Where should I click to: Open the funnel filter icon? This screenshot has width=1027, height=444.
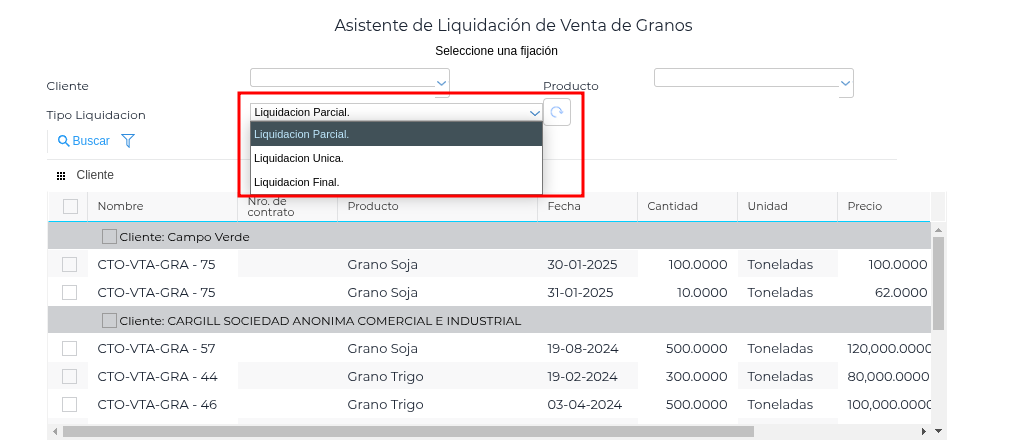coord(128,141)
